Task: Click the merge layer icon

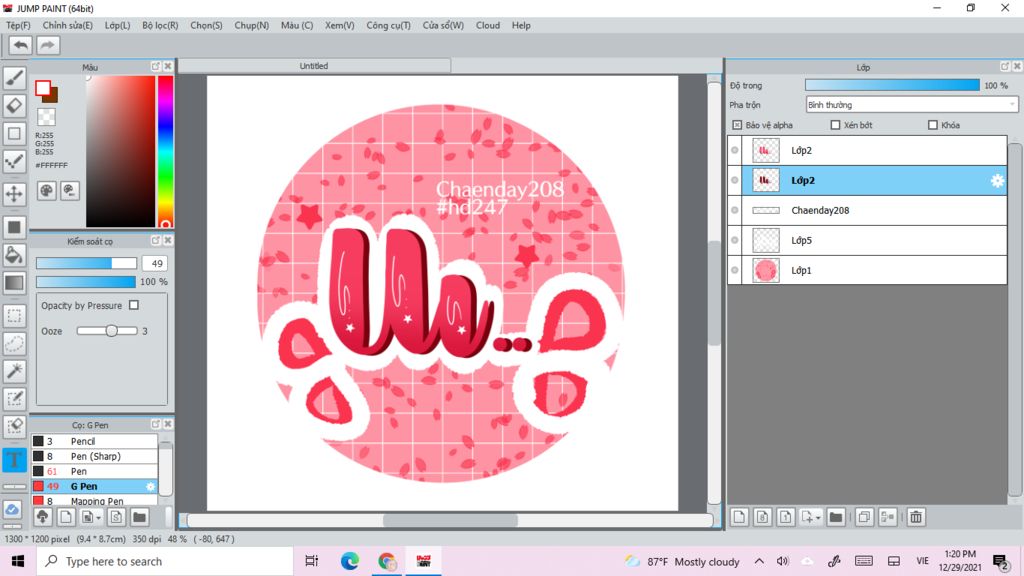Action: [888, 517]
